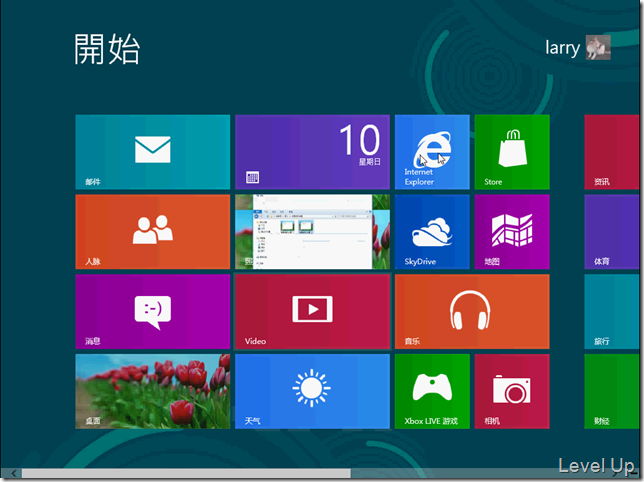Open the Video tile
The height and width of the screenshot is (482, 644).
tap(312, 311)
